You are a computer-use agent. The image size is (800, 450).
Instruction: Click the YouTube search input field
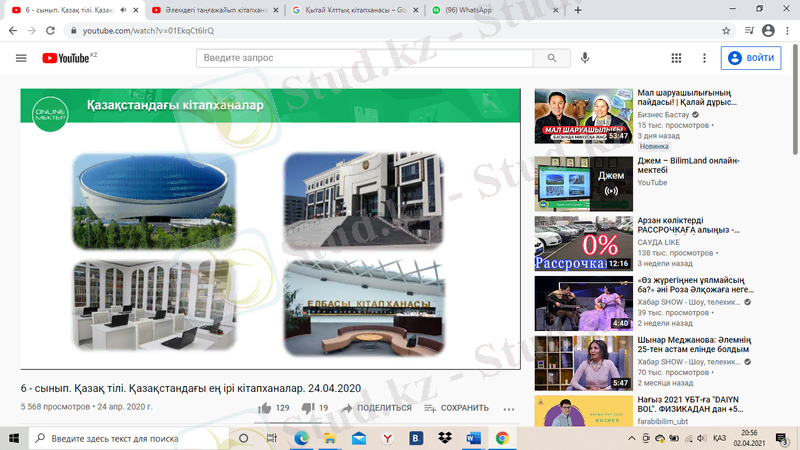tap(365, 58)
